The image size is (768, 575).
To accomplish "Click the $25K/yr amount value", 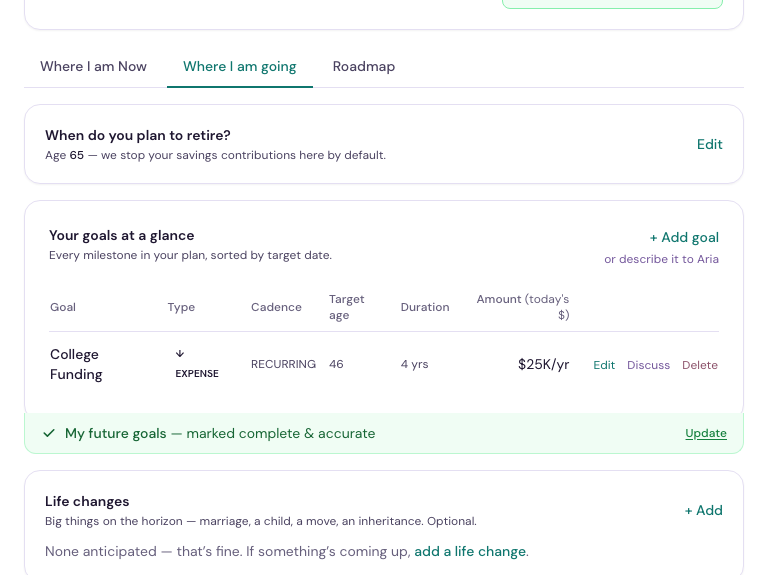I will tap(543, 364).
